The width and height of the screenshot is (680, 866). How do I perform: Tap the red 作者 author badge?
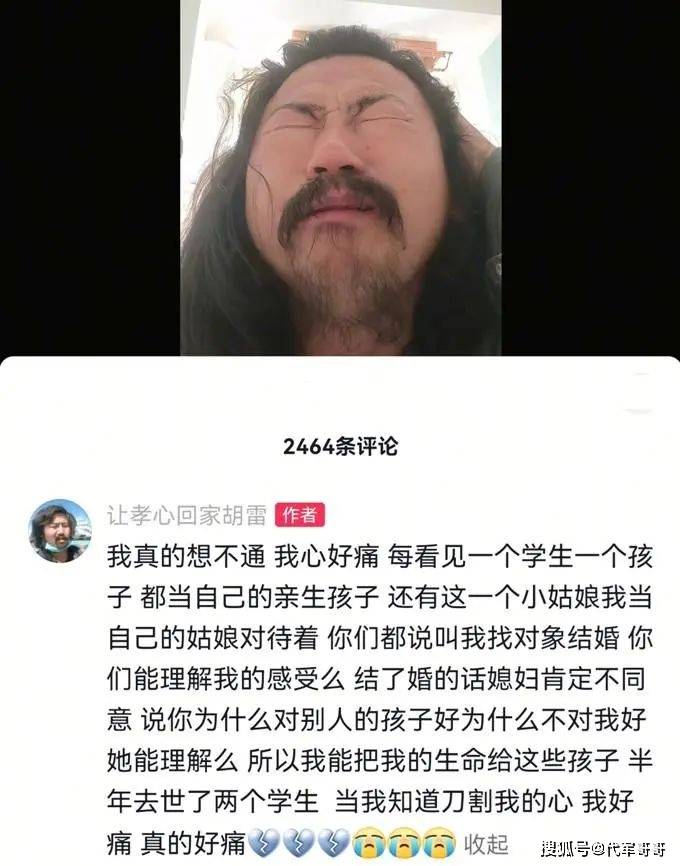click(299, 515)
